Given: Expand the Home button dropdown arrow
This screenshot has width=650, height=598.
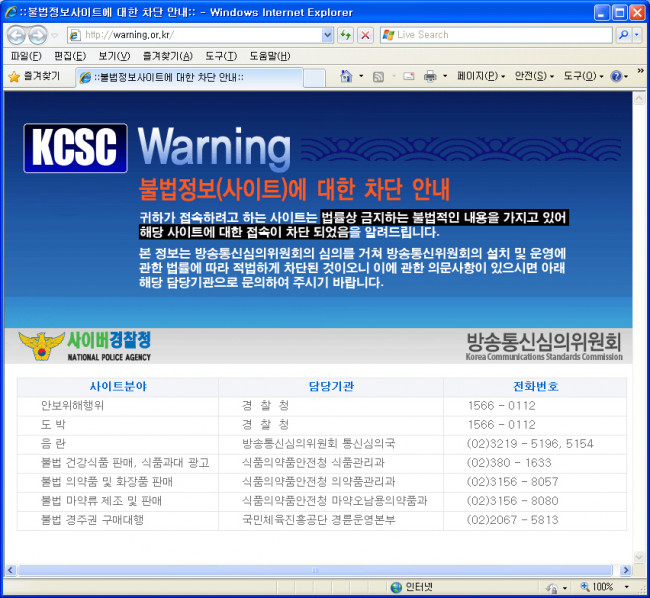Looking at the screenshot, I should [x=361, y=76].
